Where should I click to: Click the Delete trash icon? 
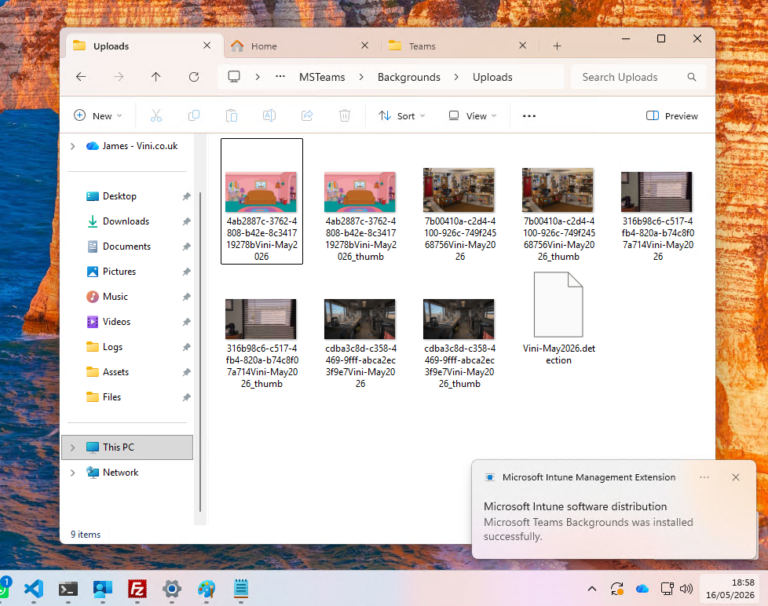point(345,116)
